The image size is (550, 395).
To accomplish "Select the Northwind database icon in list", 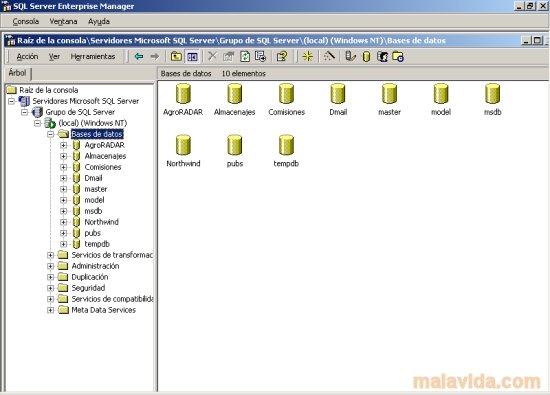I will click(x=183, y=145).
